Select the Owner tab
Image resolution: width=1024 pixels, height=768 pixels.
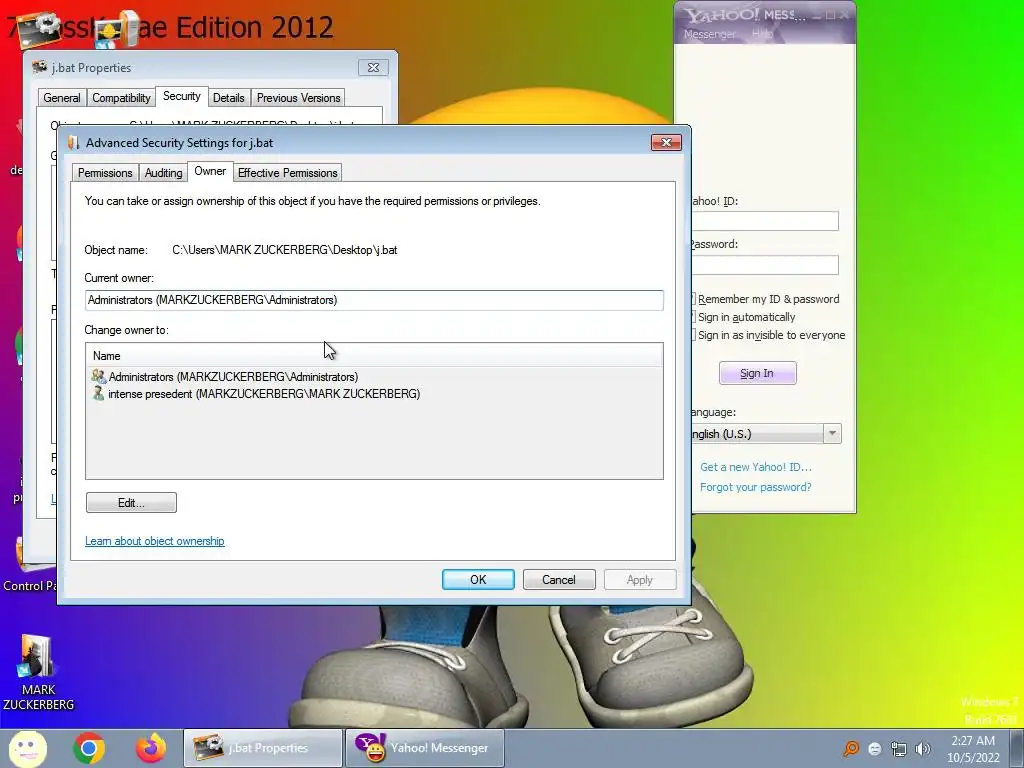point(210,171)
